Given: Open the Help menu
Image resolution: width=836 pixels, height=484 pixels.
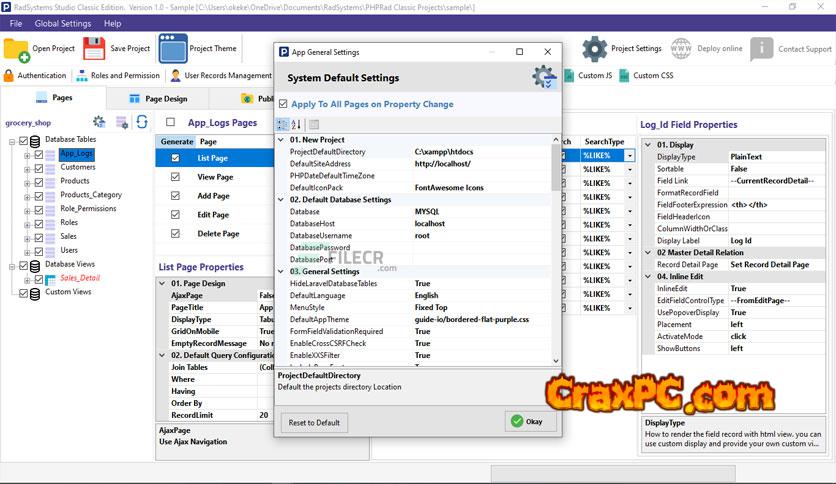Looking at the screenshot, I should [112, 23].
